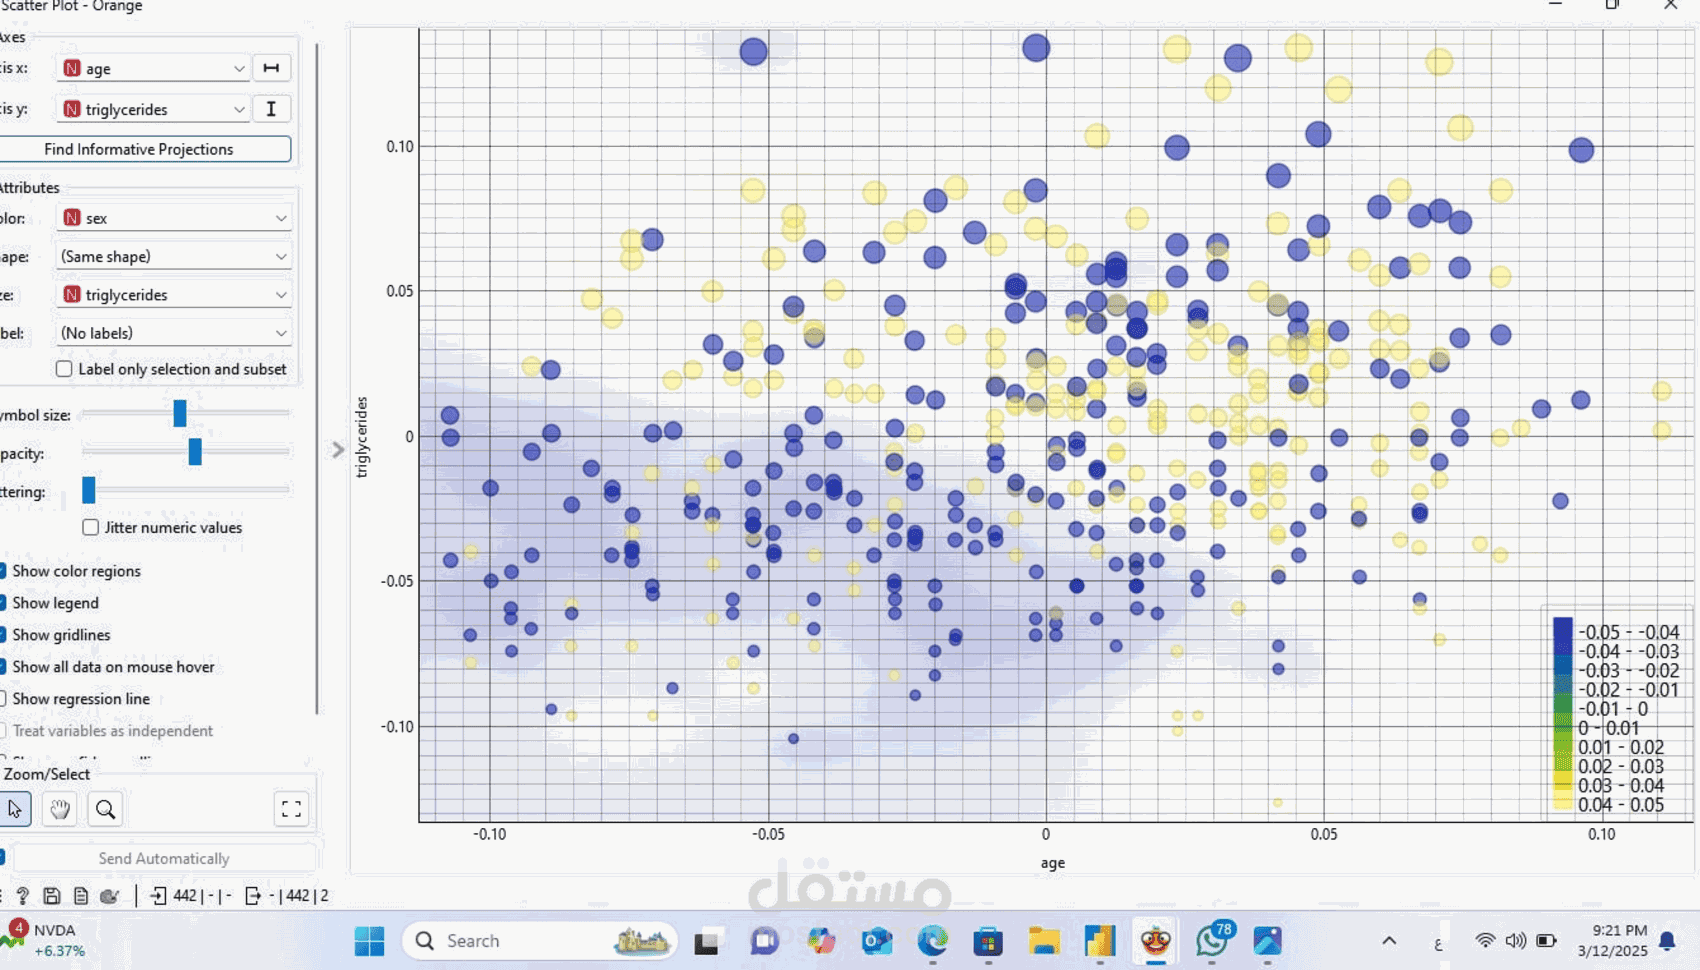Click x-axis tick label "-0.05"

(768, 834)
